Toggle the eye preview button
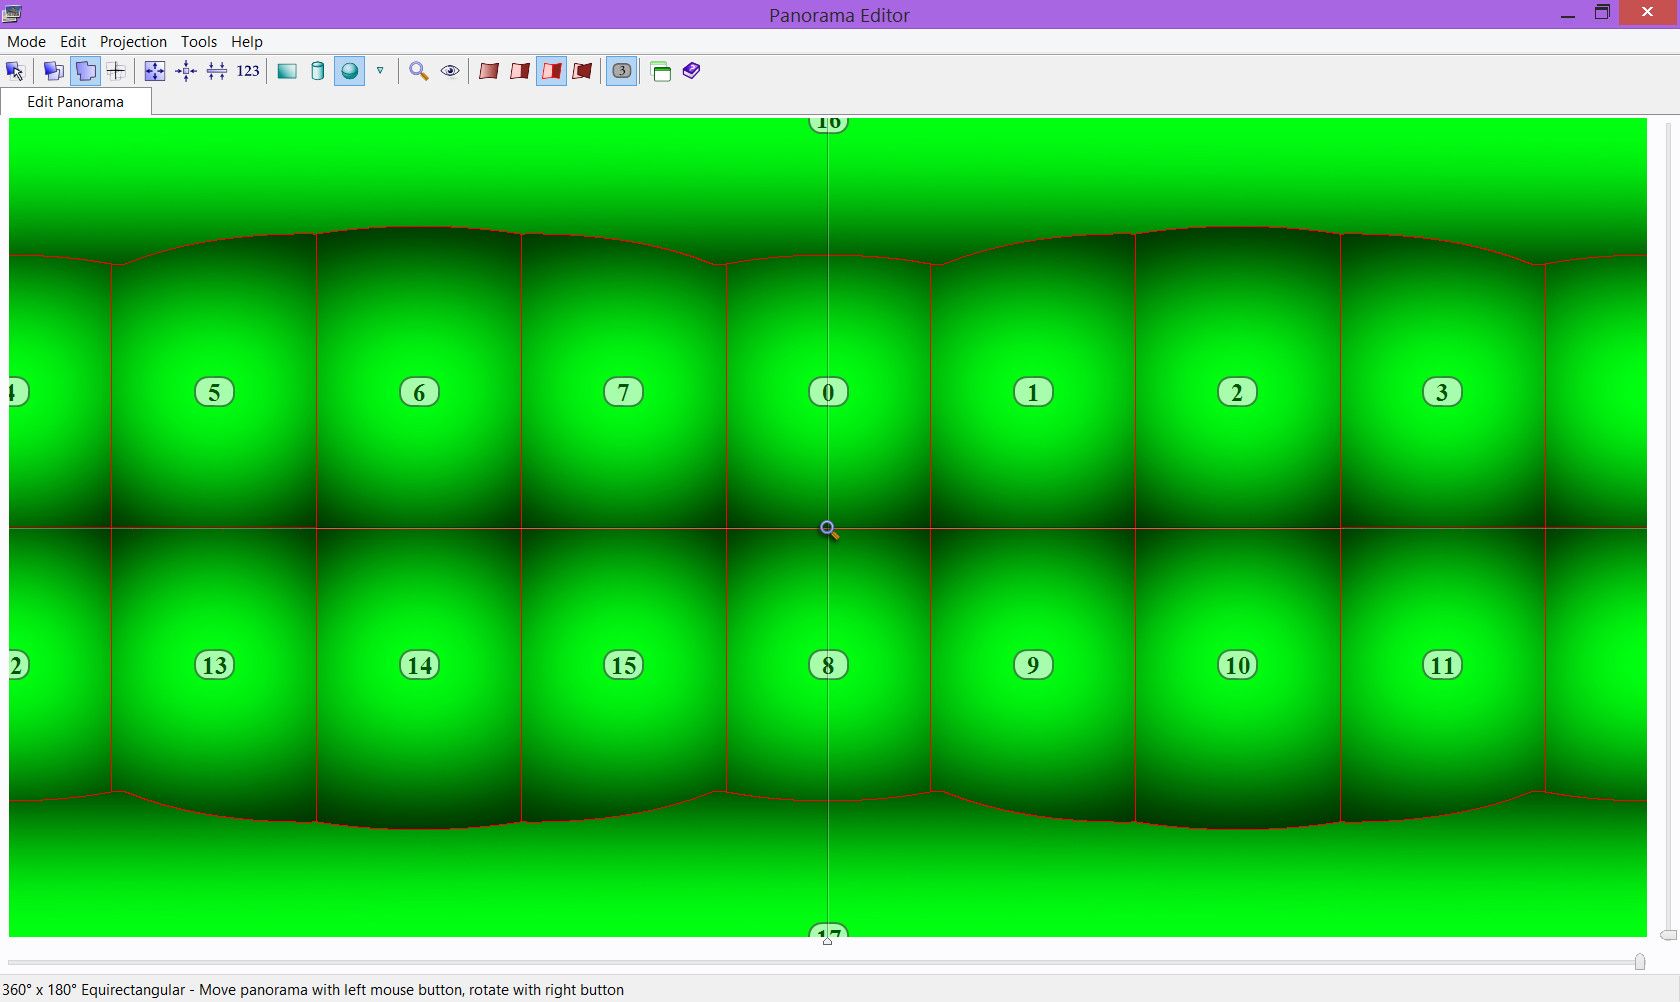 (x=450, y=71)
